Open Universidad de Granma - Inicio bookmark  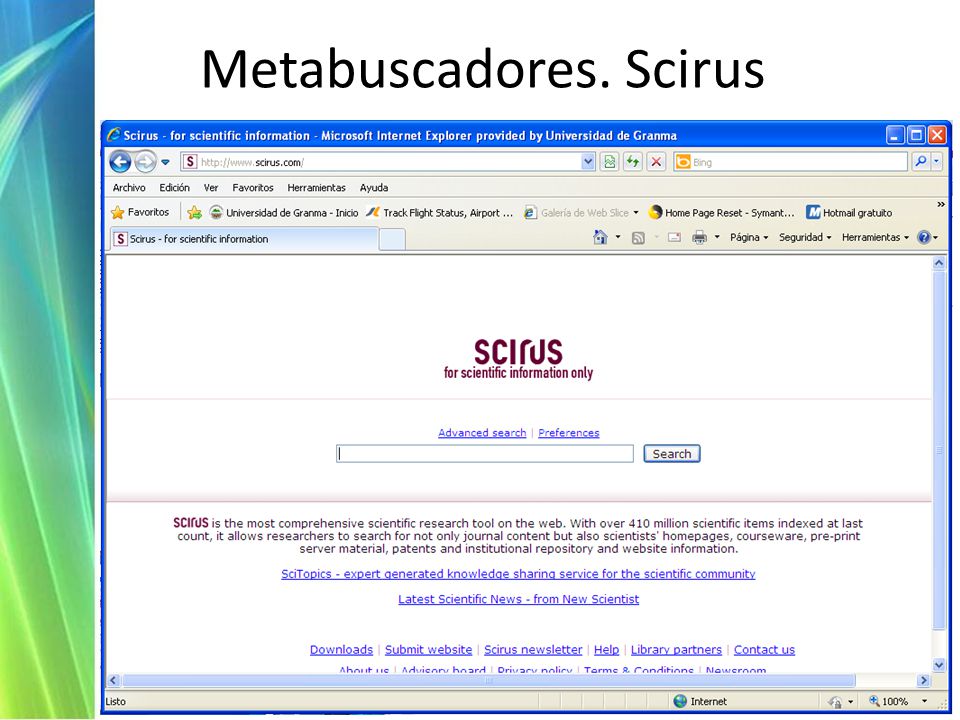coord(284,212)
